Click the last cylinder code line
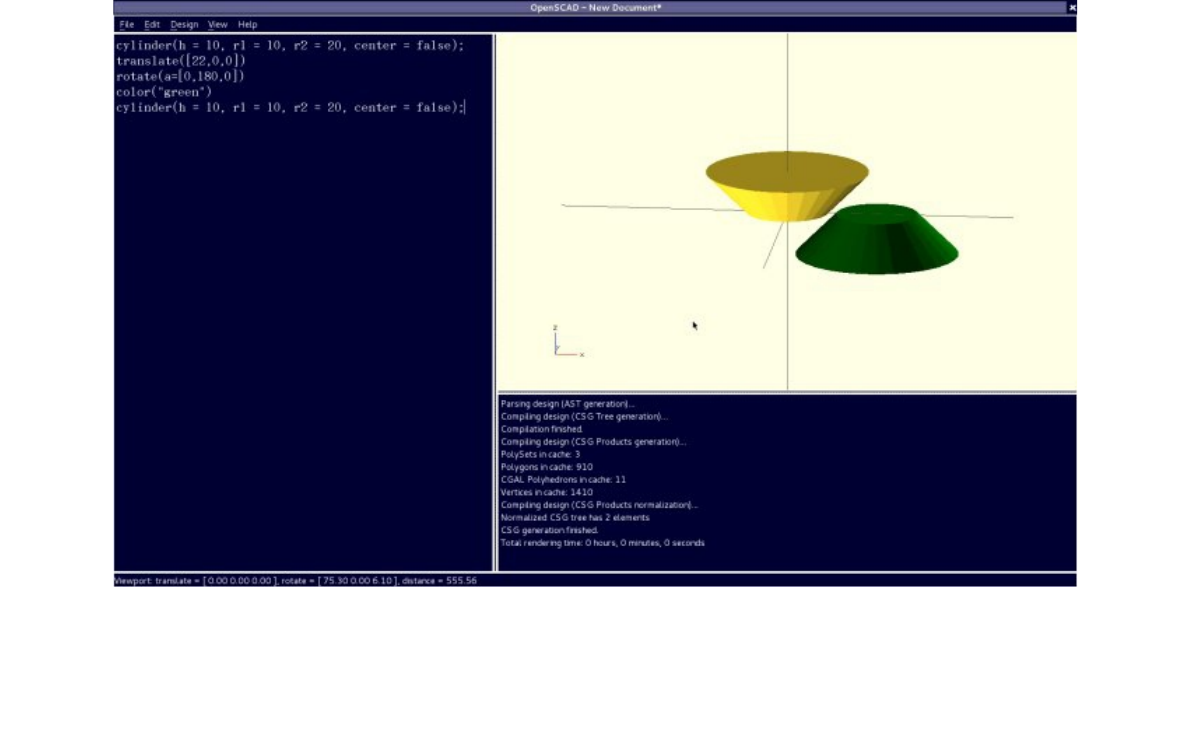 click(289, 107)
